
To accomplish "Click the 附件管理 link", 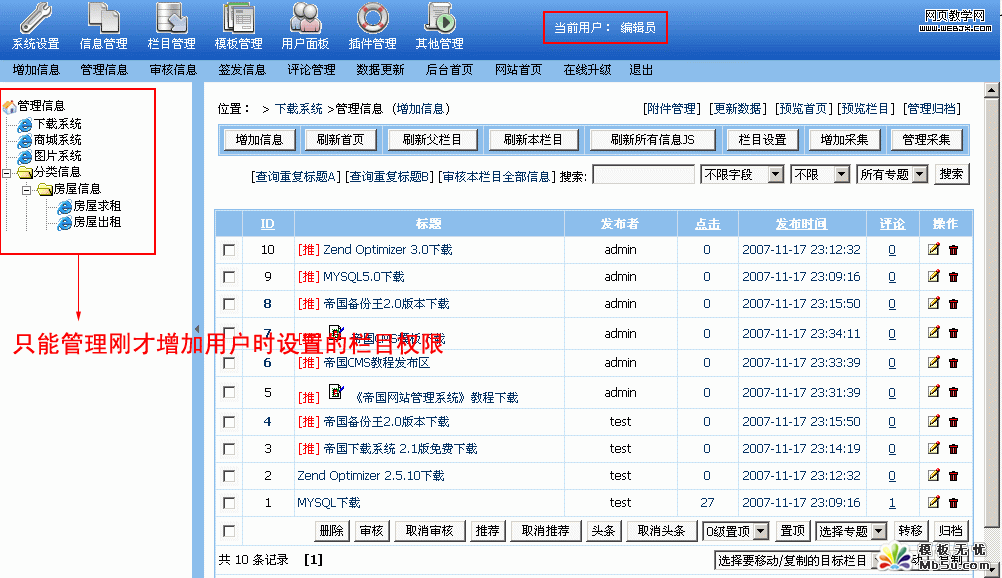I will (671, 109).
